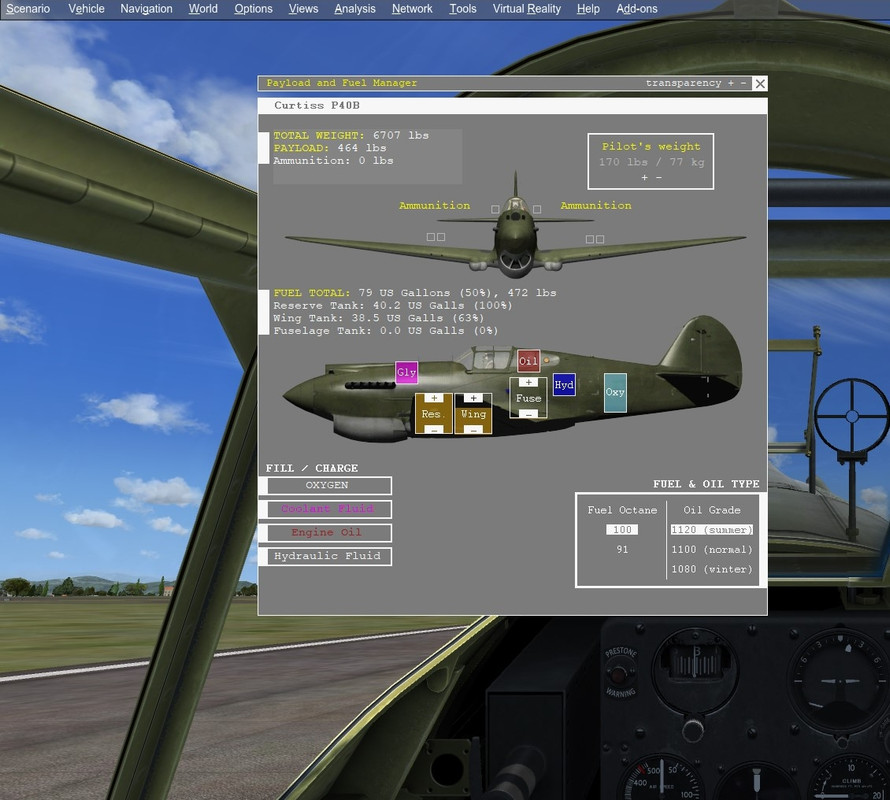890x800 pixels.
Task: Close the Payload and Fuel Manager
Action: click(760, 83)
